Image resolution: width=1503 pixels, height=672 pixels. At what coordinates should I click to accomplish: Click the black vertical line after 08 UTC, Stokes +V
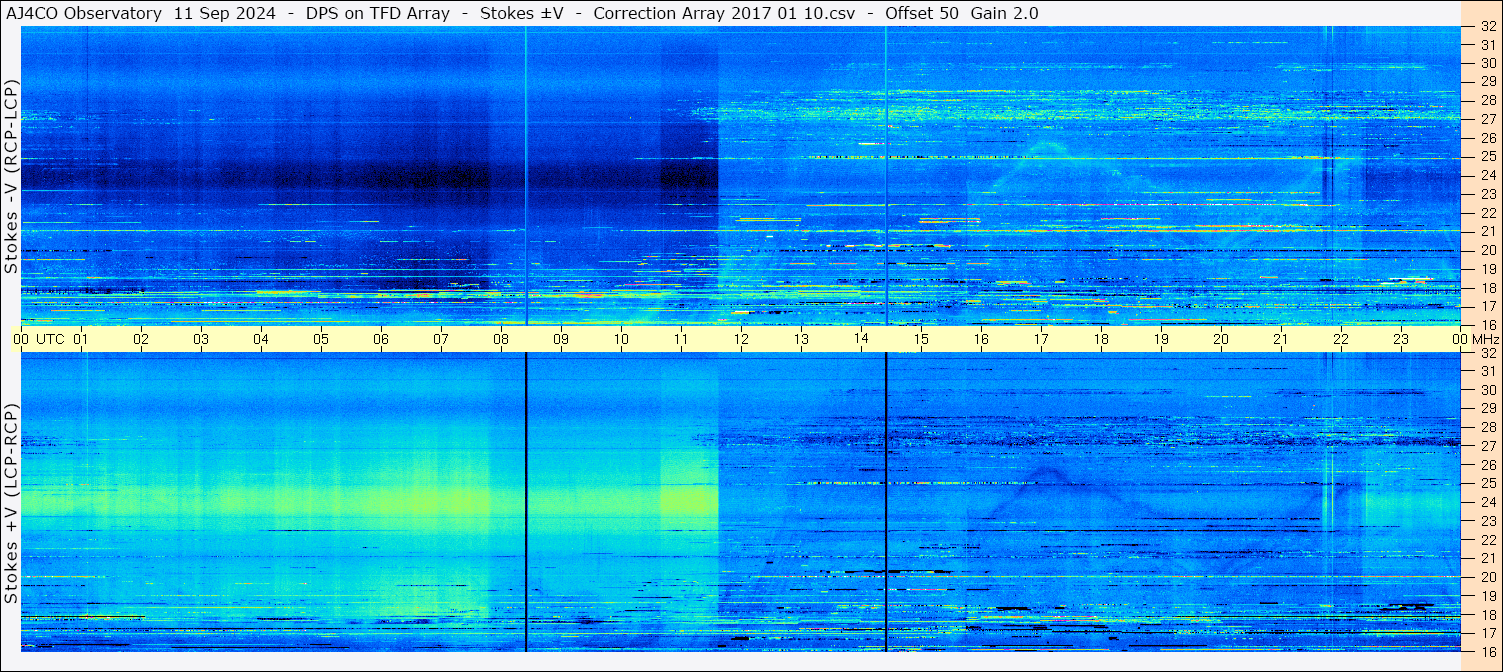[x=525, y=502]
